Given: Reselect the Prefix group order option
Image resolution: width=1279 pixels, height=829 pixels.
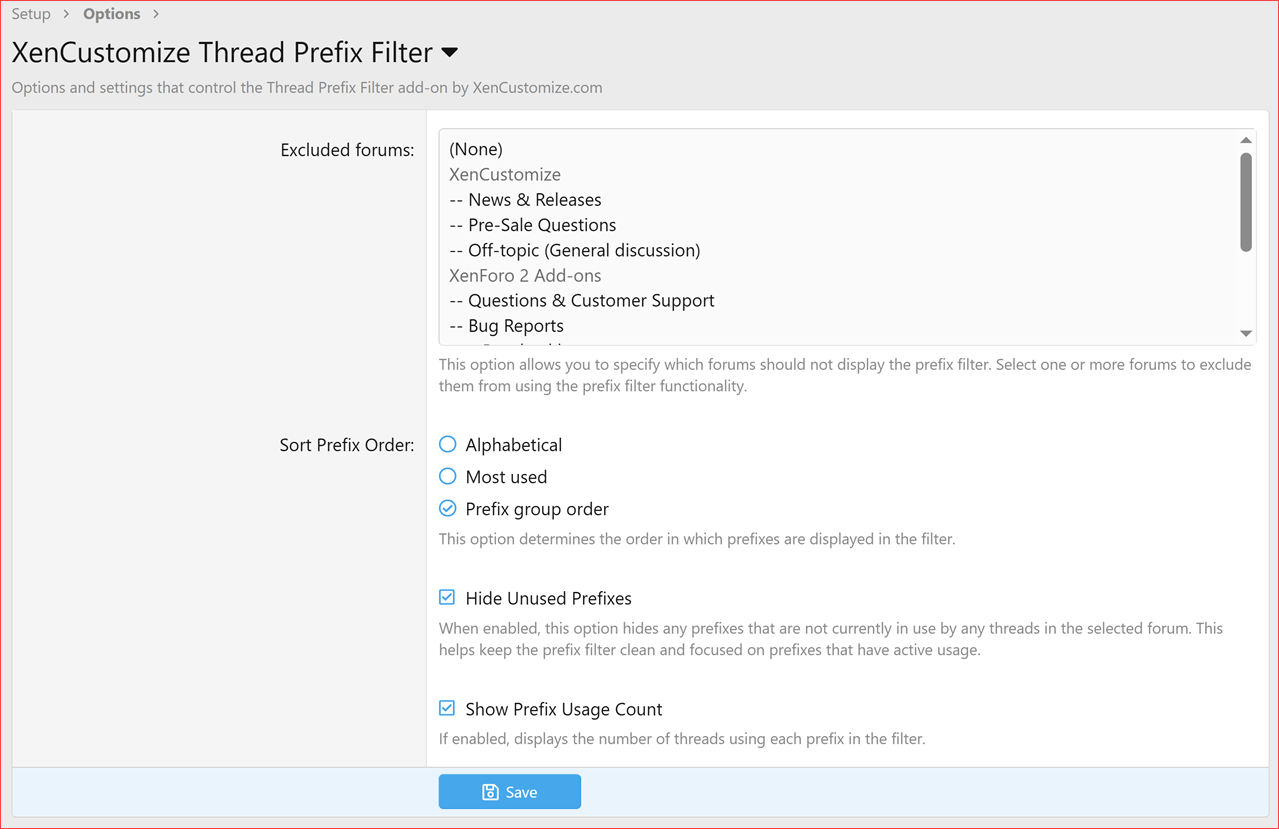Looking at the screenshot, I should pyautogui.click(x=447, y=508).
